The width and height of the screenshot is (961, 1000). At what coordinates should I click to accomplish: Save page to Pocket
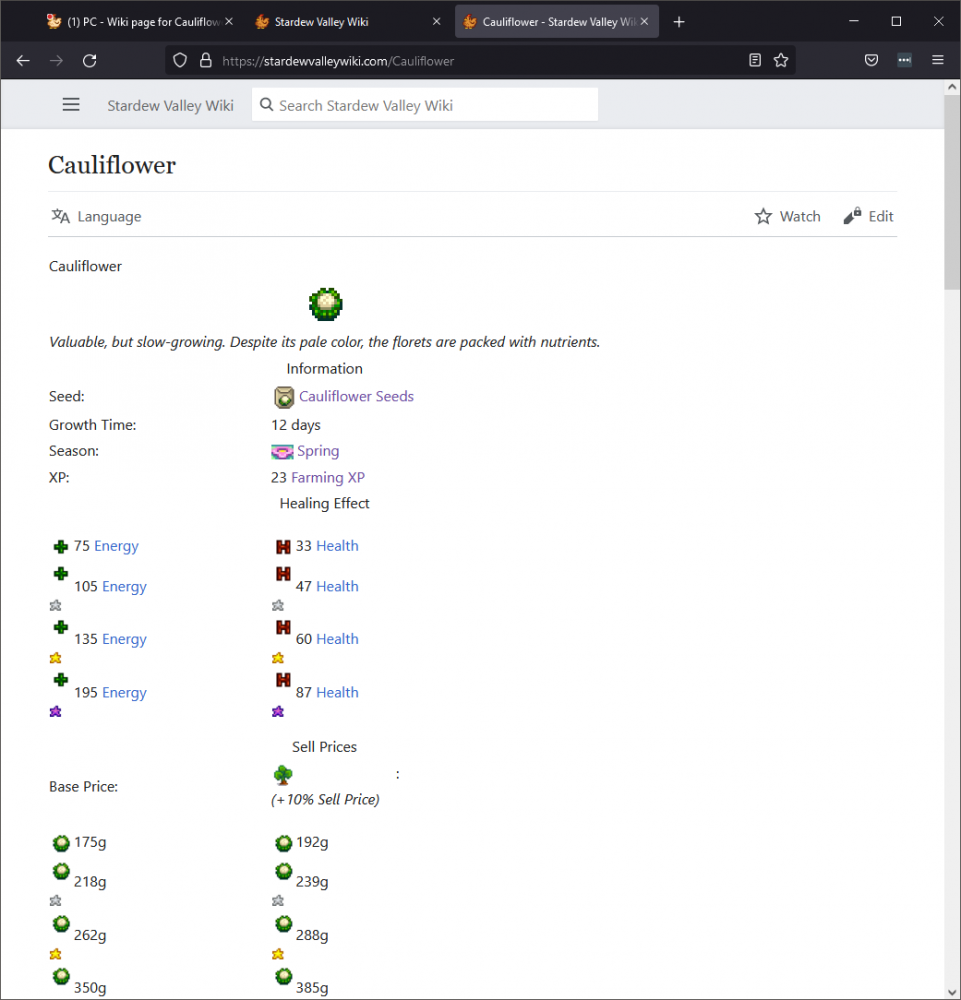click(x=871, y=61)
